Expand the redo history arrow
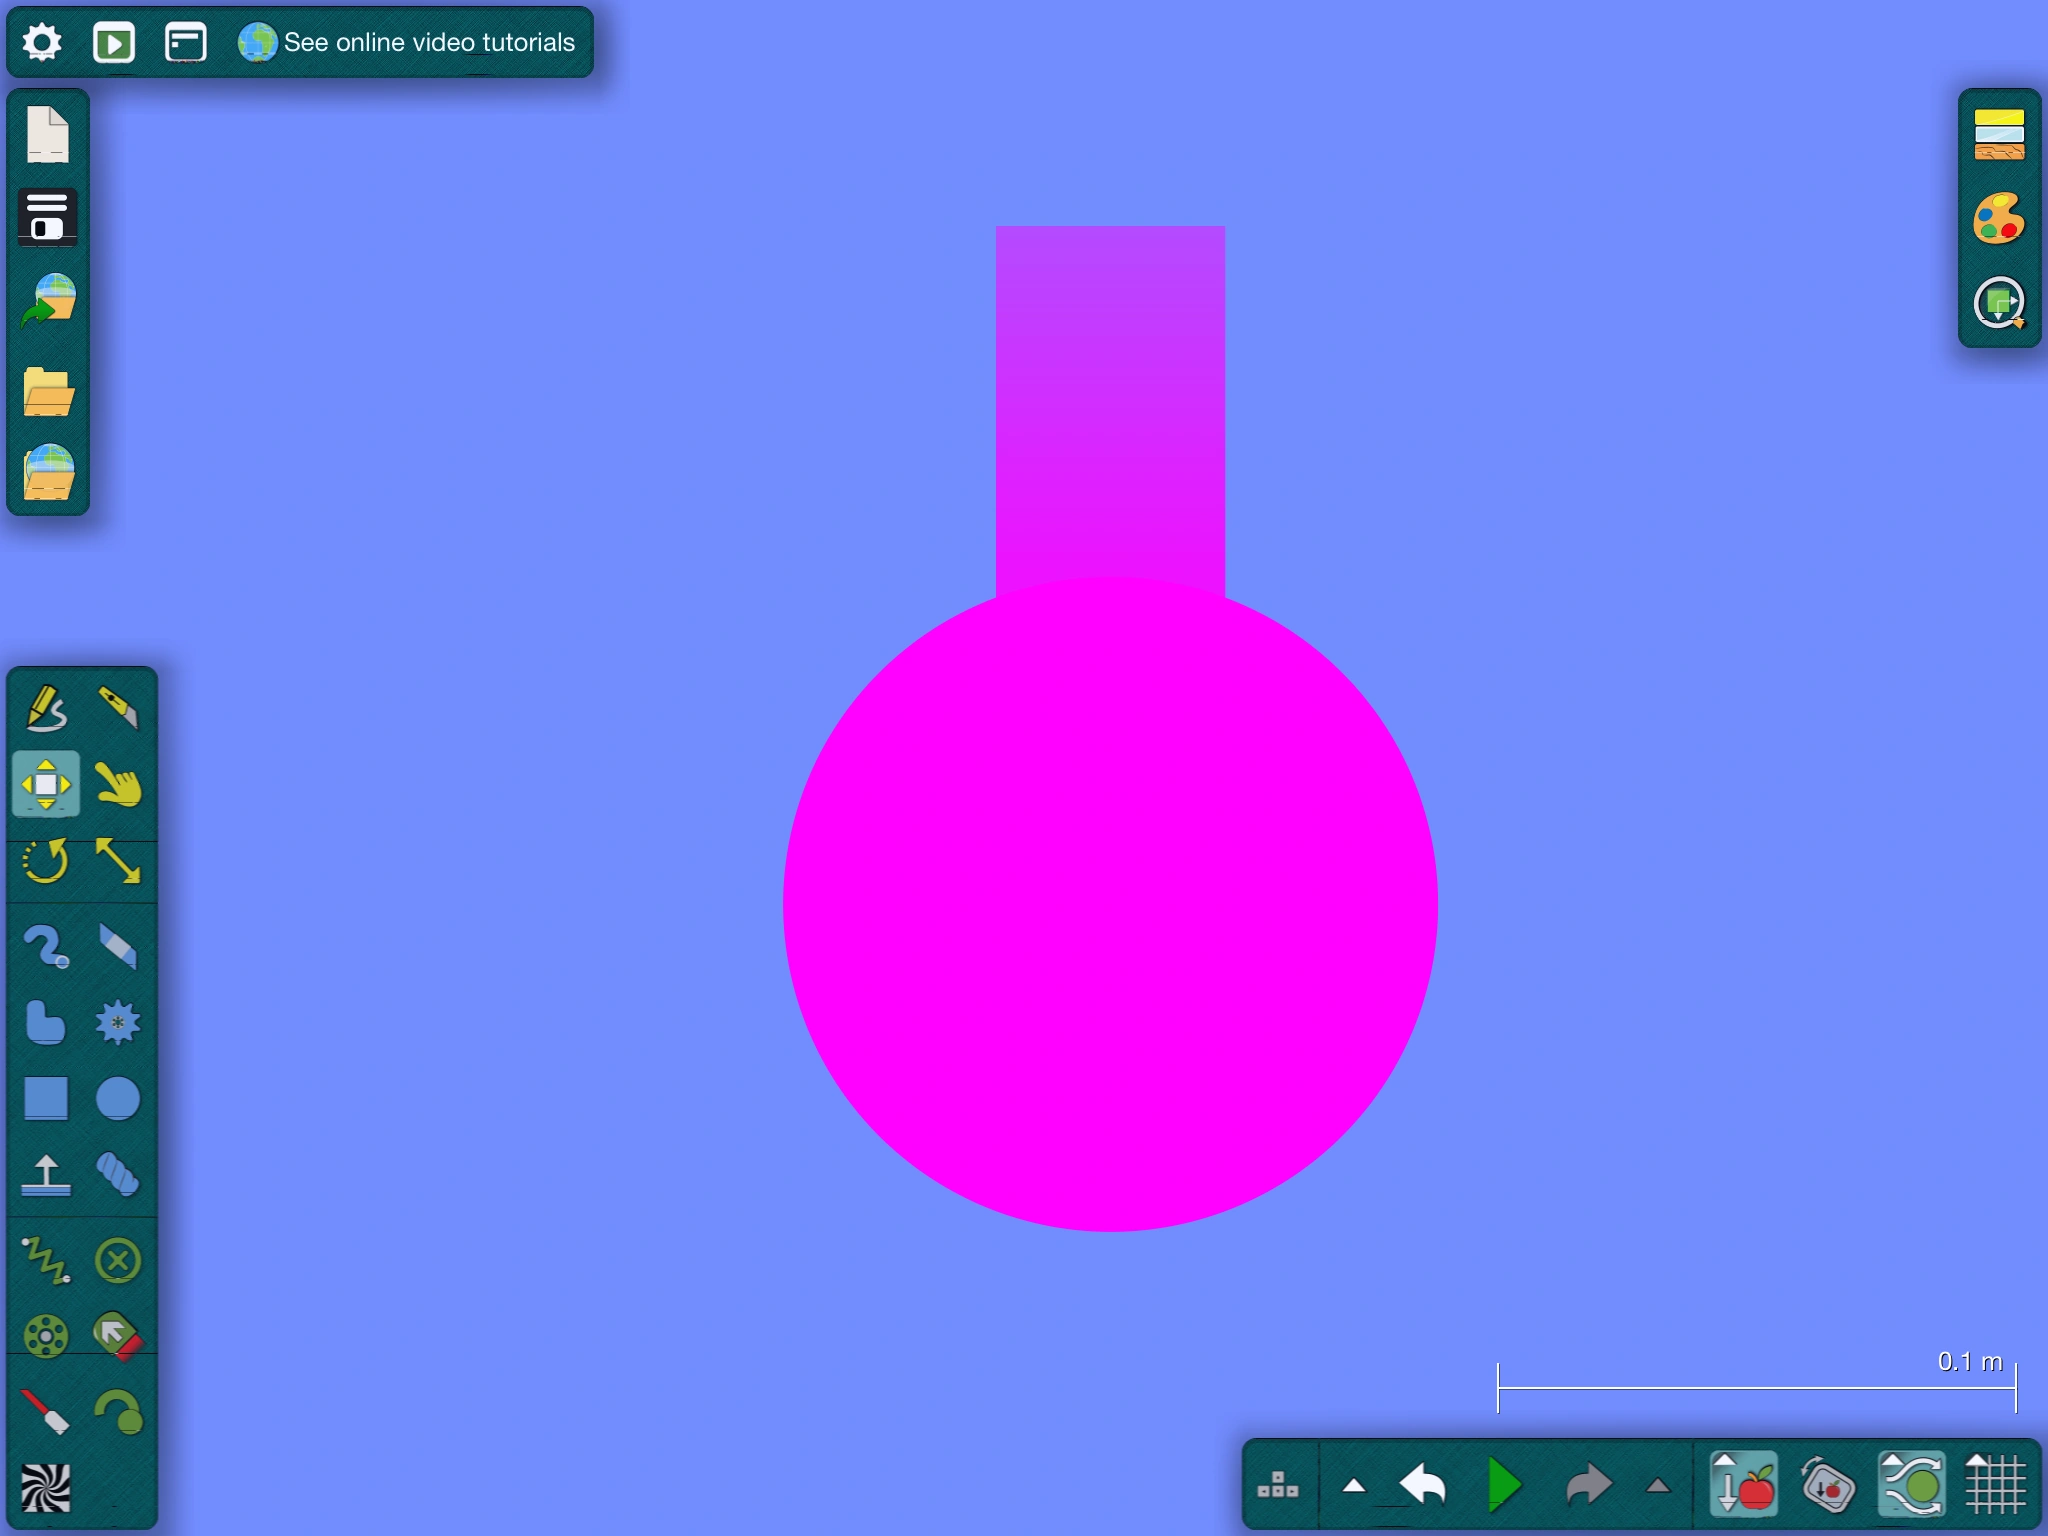 pos(1657,1486)
